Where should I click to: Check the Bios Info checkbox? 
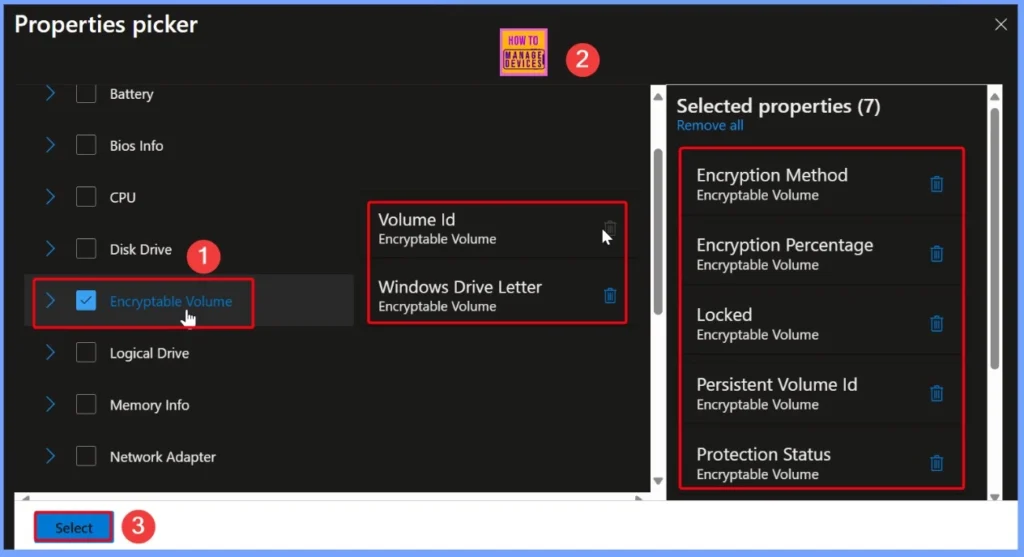(86, 145)
